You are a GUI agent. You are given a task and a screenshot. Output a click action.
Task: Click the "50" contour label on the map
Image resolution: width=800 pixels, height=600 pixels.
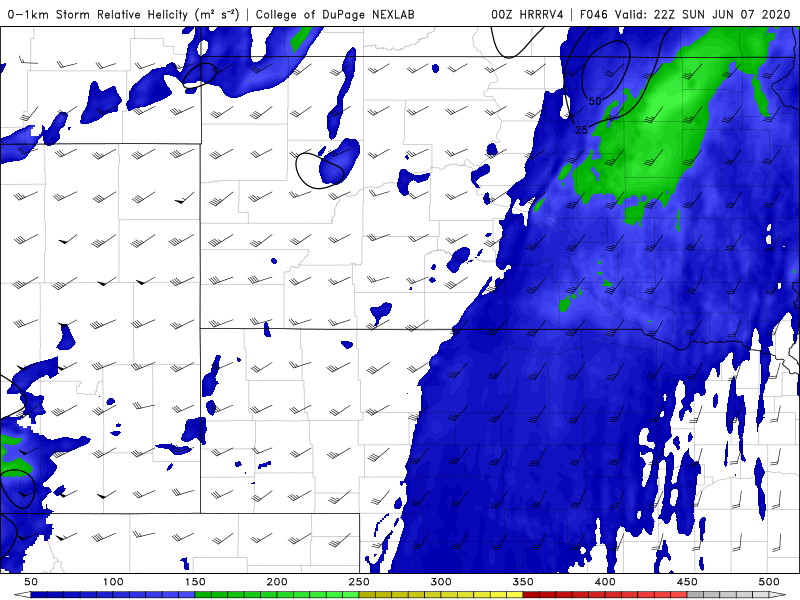(x=595, y=101)
